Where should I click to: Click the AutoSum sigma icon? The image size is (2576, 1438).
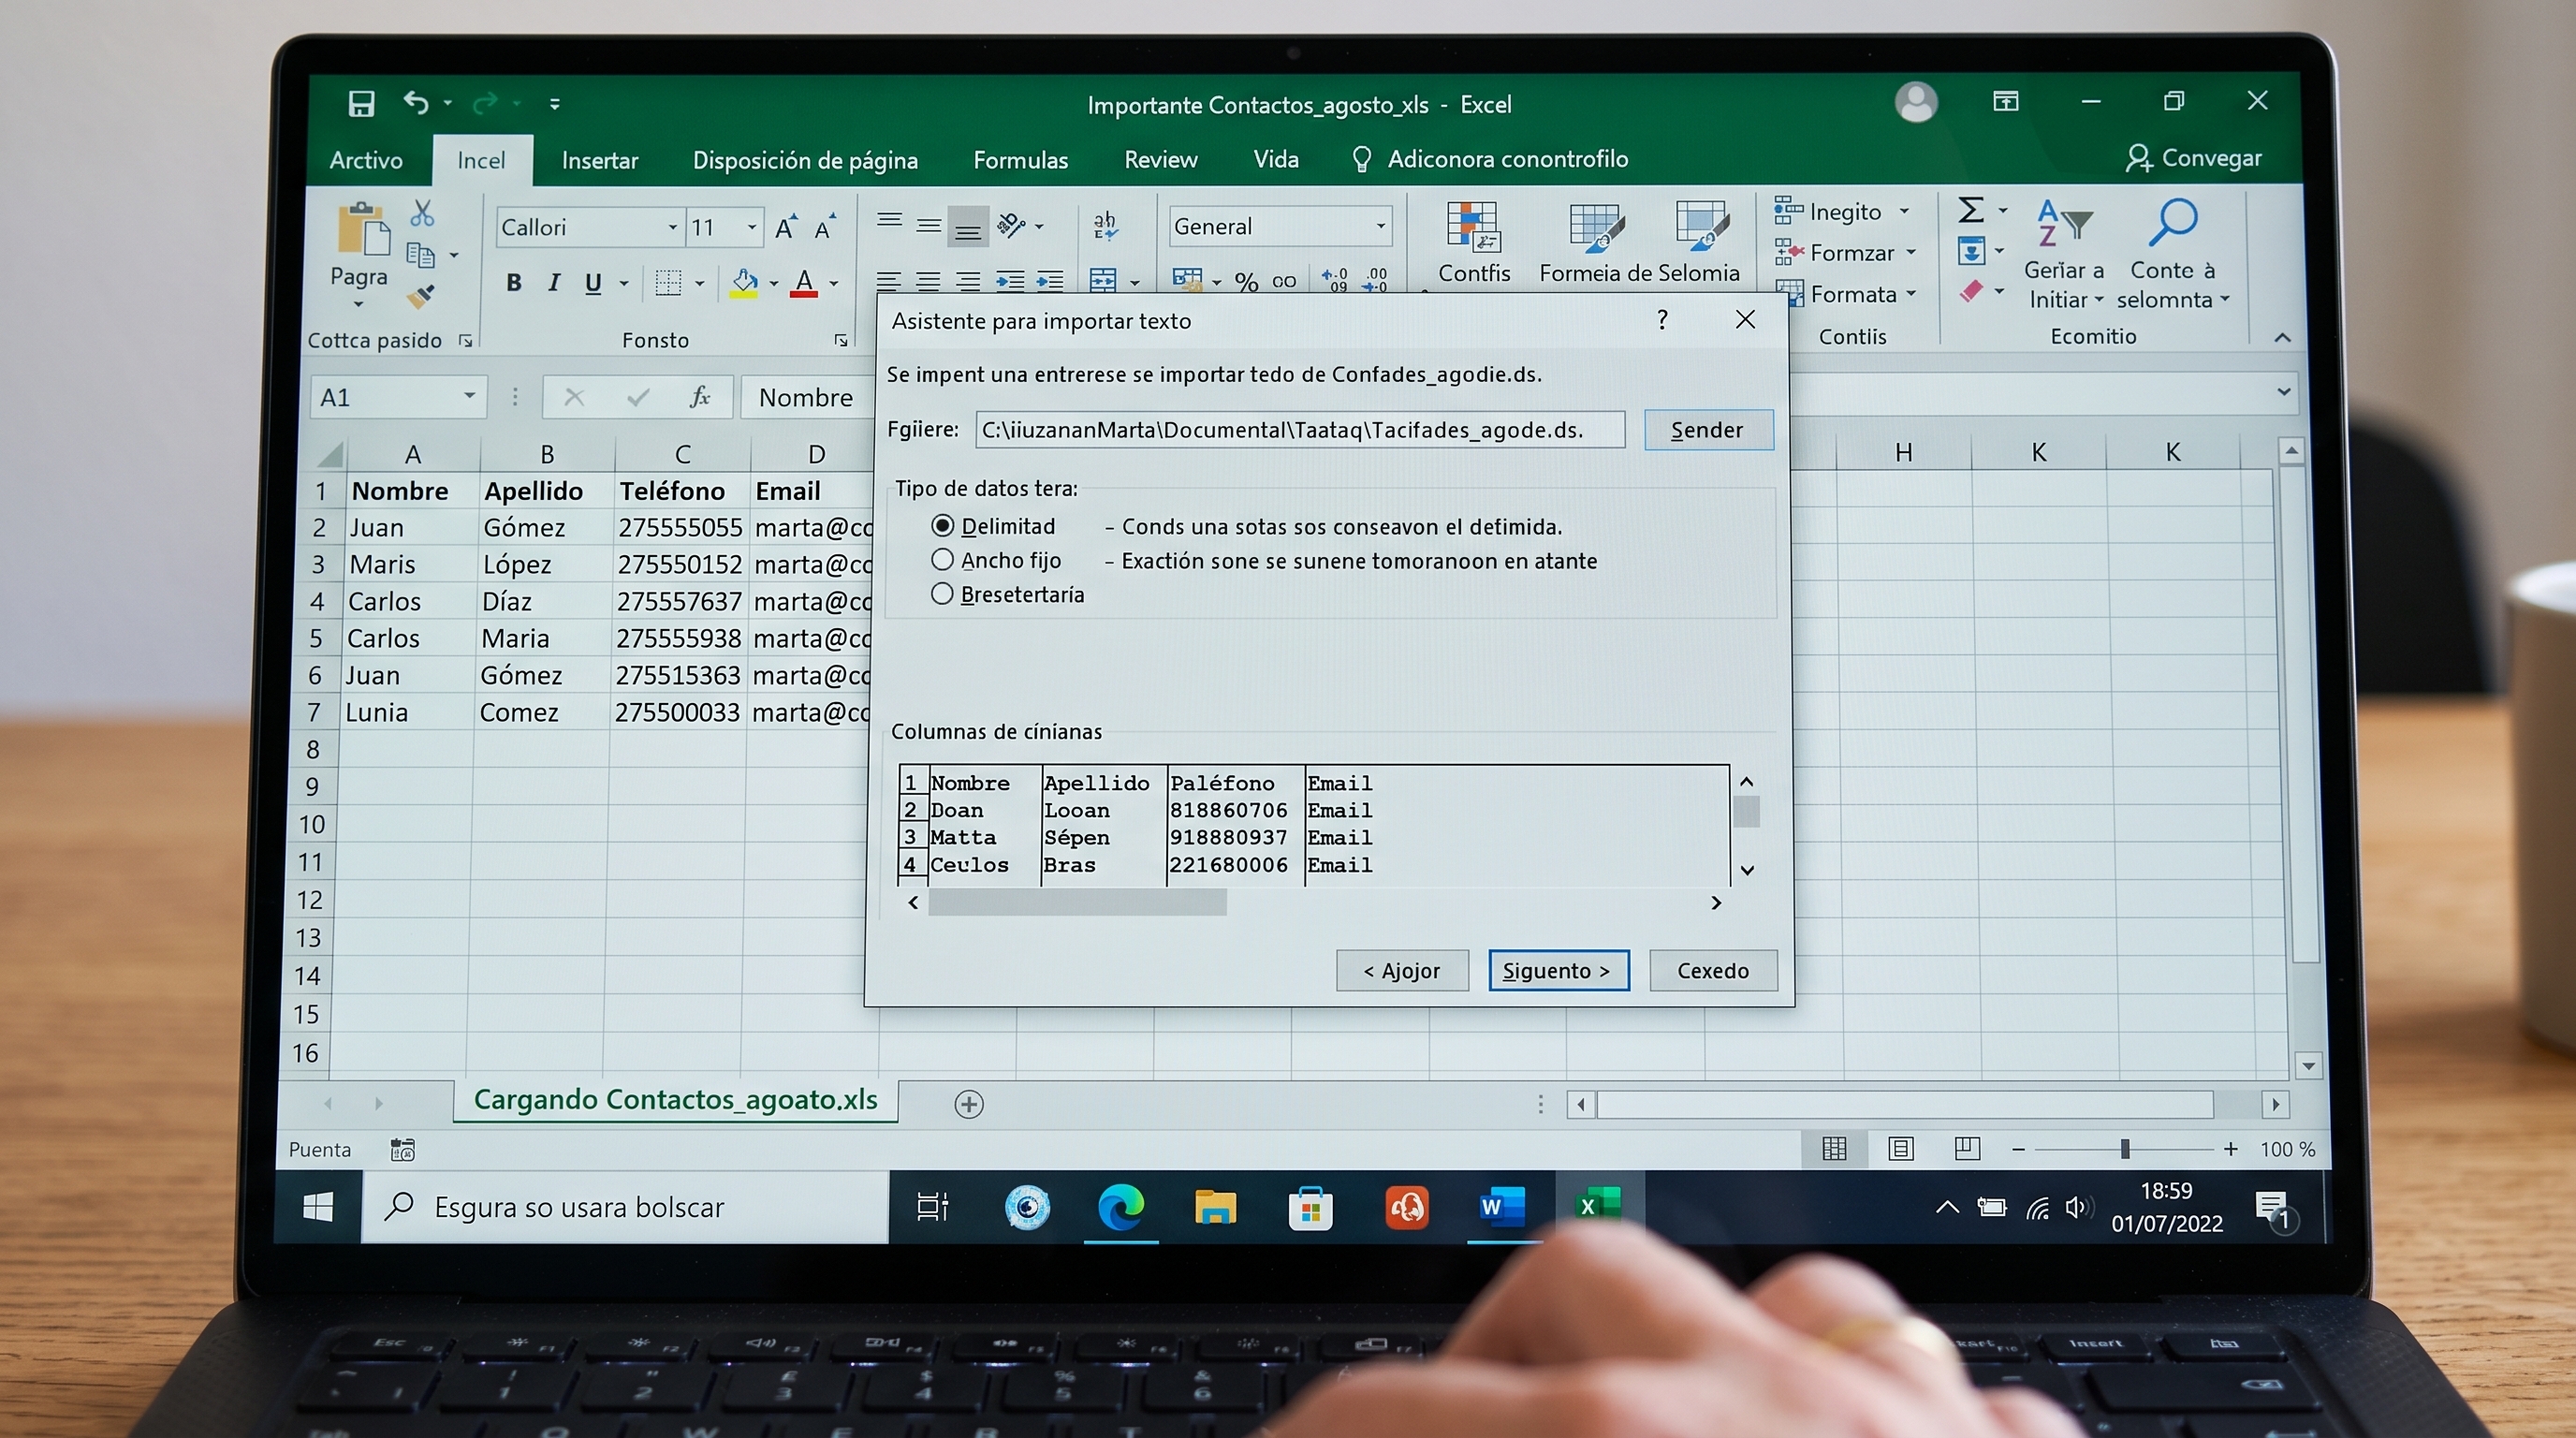click(1970, 209)
